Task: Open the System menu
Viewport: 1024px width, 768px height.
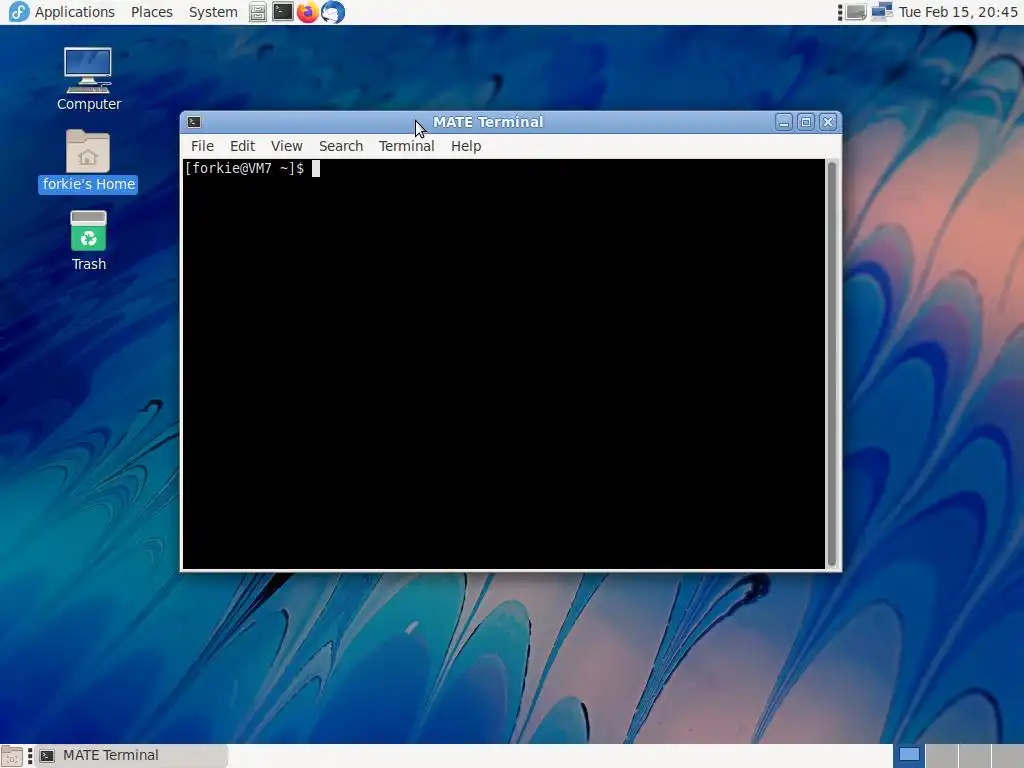Action: (x=213, y=12)
